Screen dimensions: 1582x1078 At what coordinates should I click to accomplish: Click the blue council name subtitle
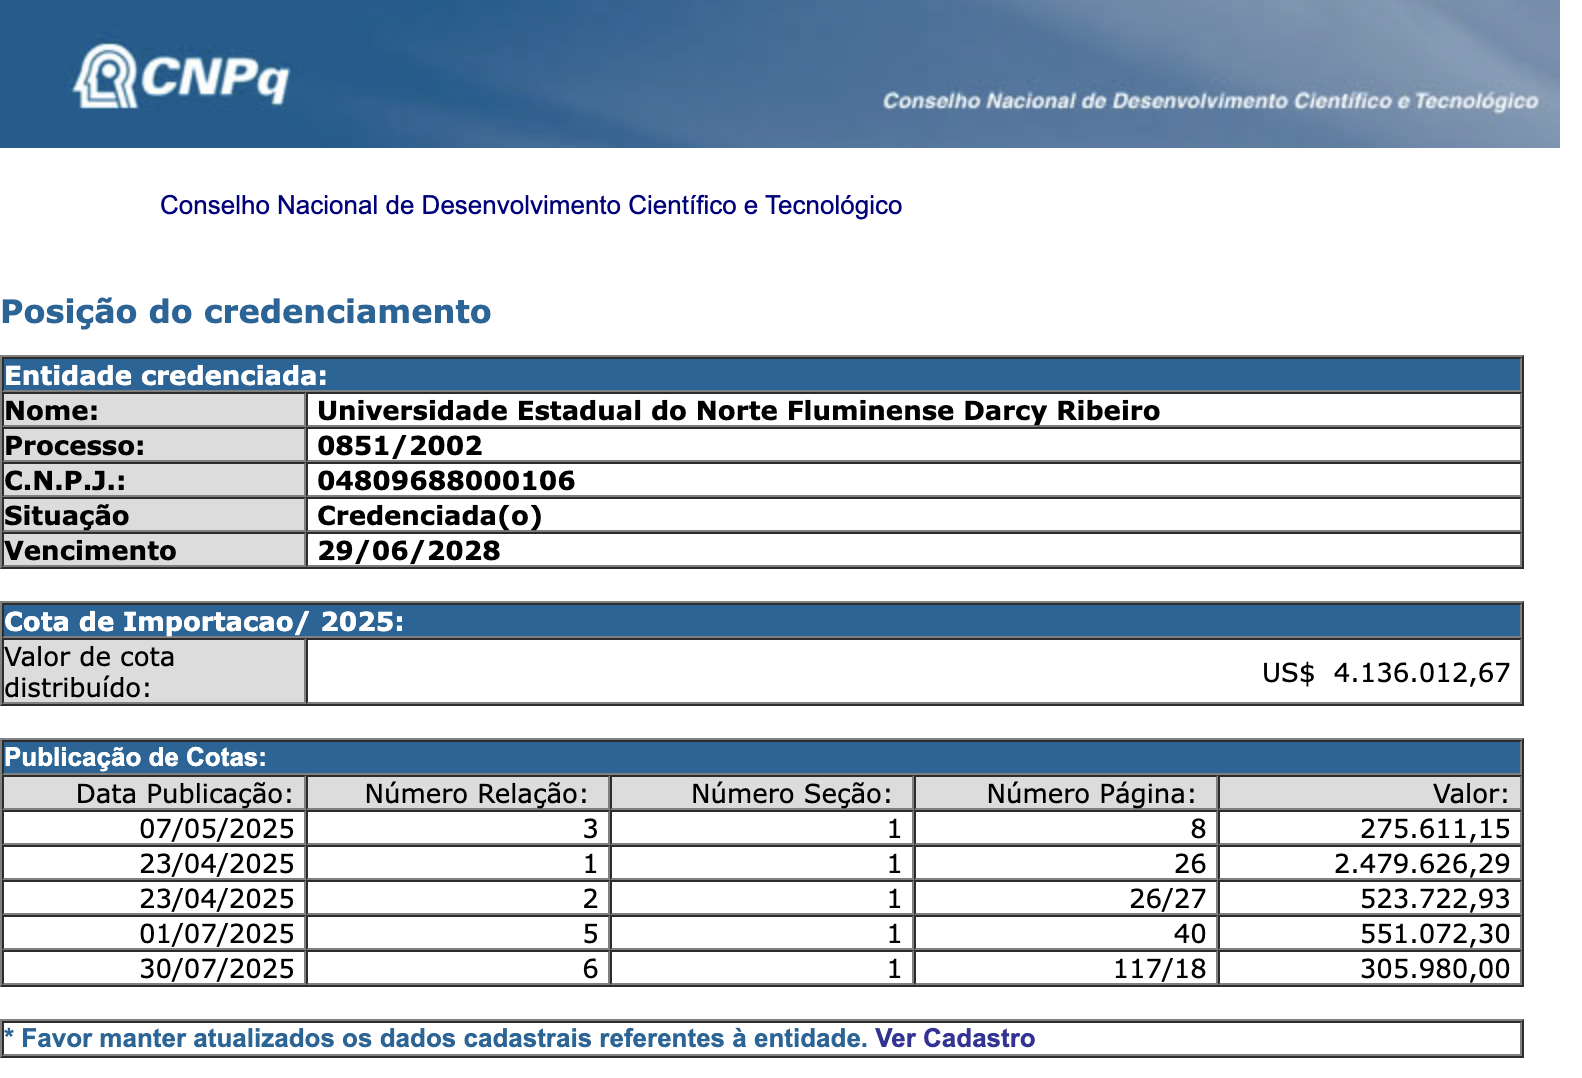click(x=530, y=205)
